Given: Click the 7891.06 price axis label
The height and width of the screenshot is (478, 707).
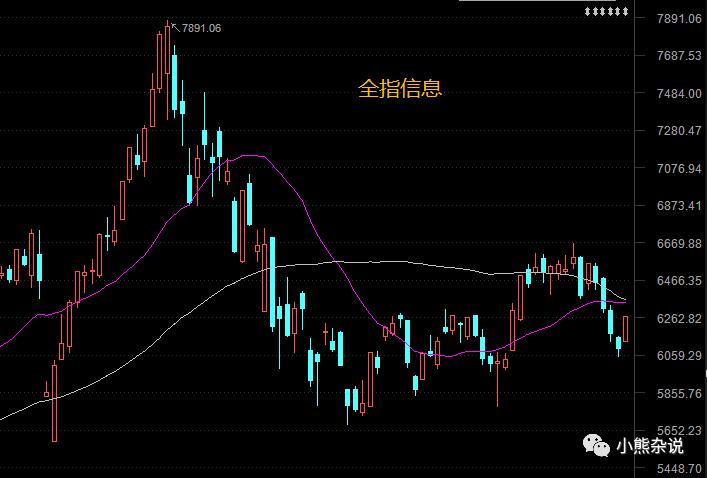Looking at the screenshot, I should [679, 18].
